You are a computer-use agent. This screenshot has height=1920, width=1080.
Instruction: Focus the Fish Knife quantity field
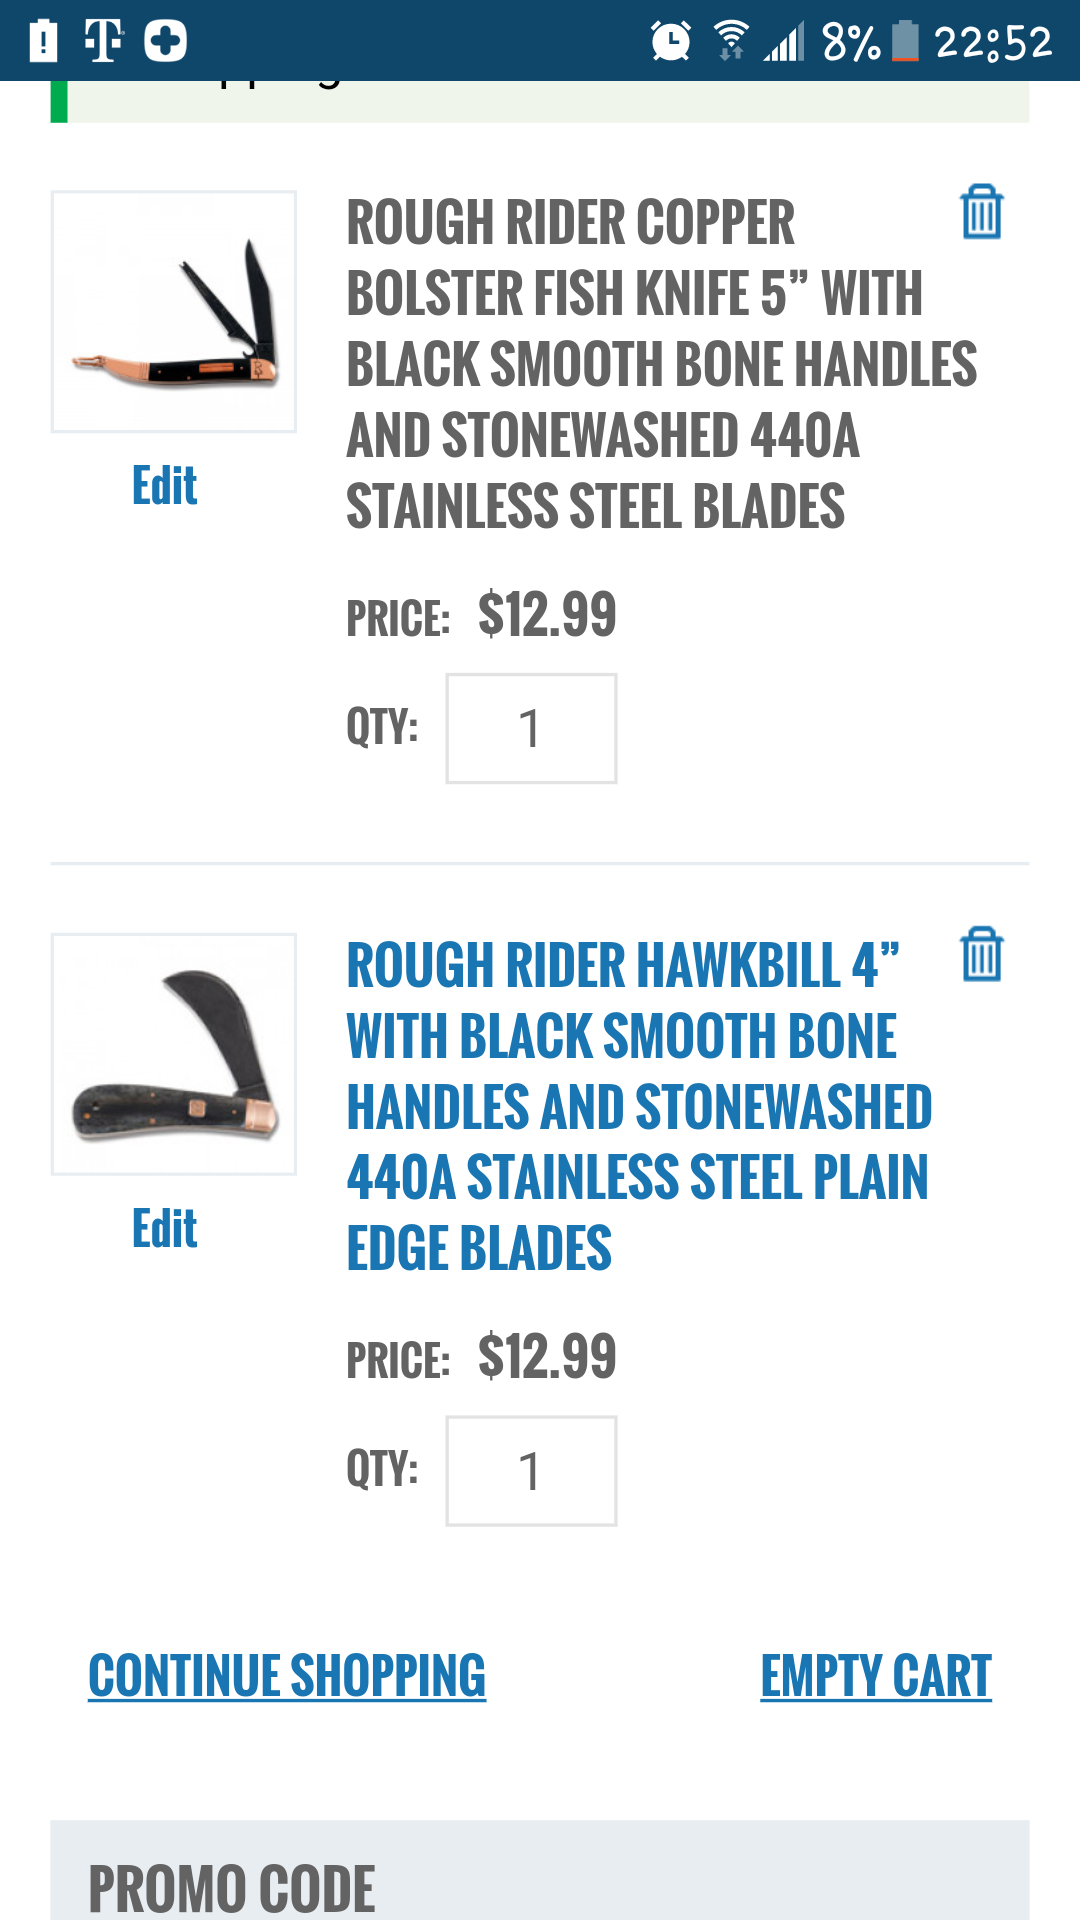(531, 728)
